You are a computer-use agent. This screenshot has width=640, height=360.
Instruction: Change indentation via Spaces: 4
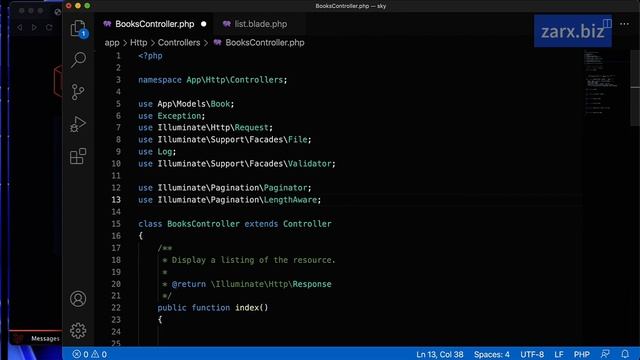point(491,354)
